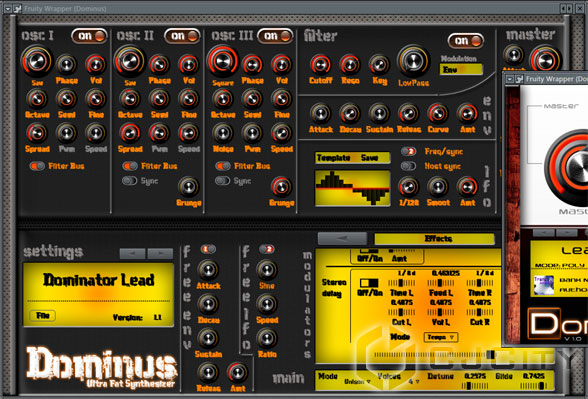
Task: Enable OSC III Sync switch
Action: 222,181
